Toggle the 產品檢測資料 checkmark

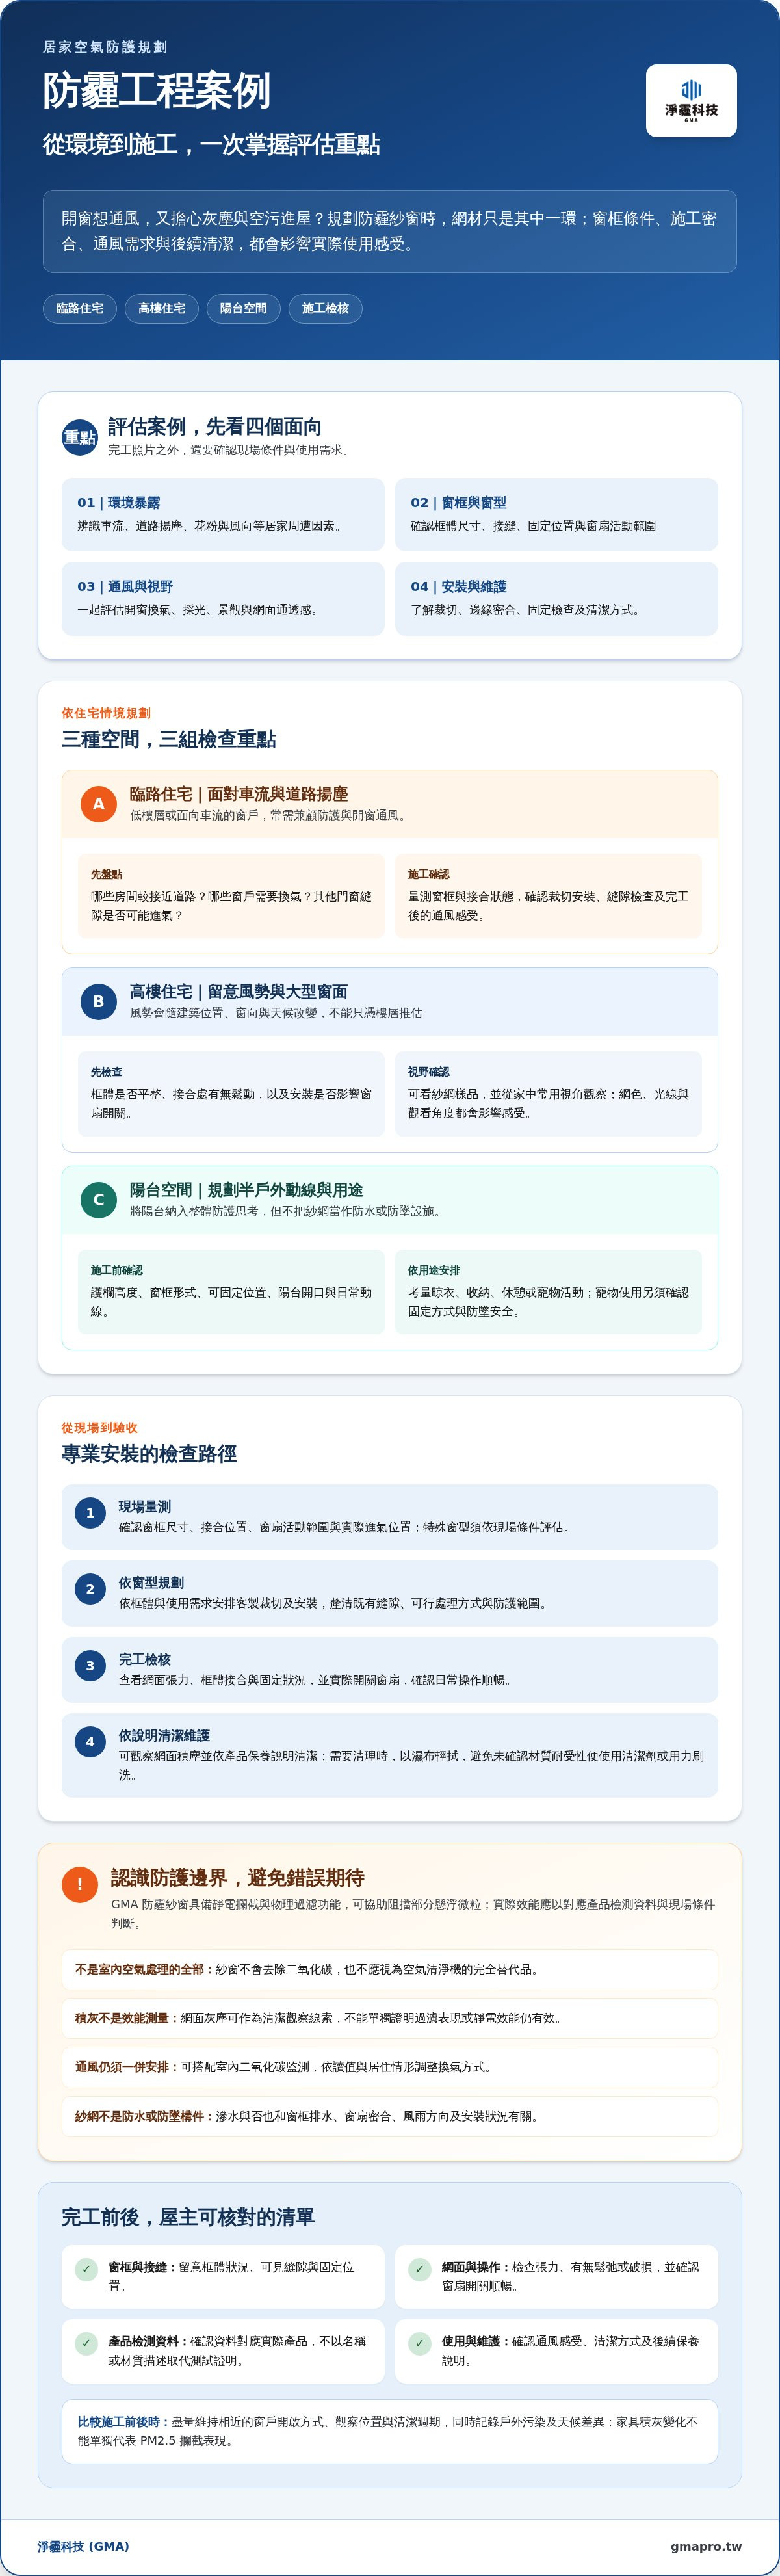click(x=86, y=2343)
